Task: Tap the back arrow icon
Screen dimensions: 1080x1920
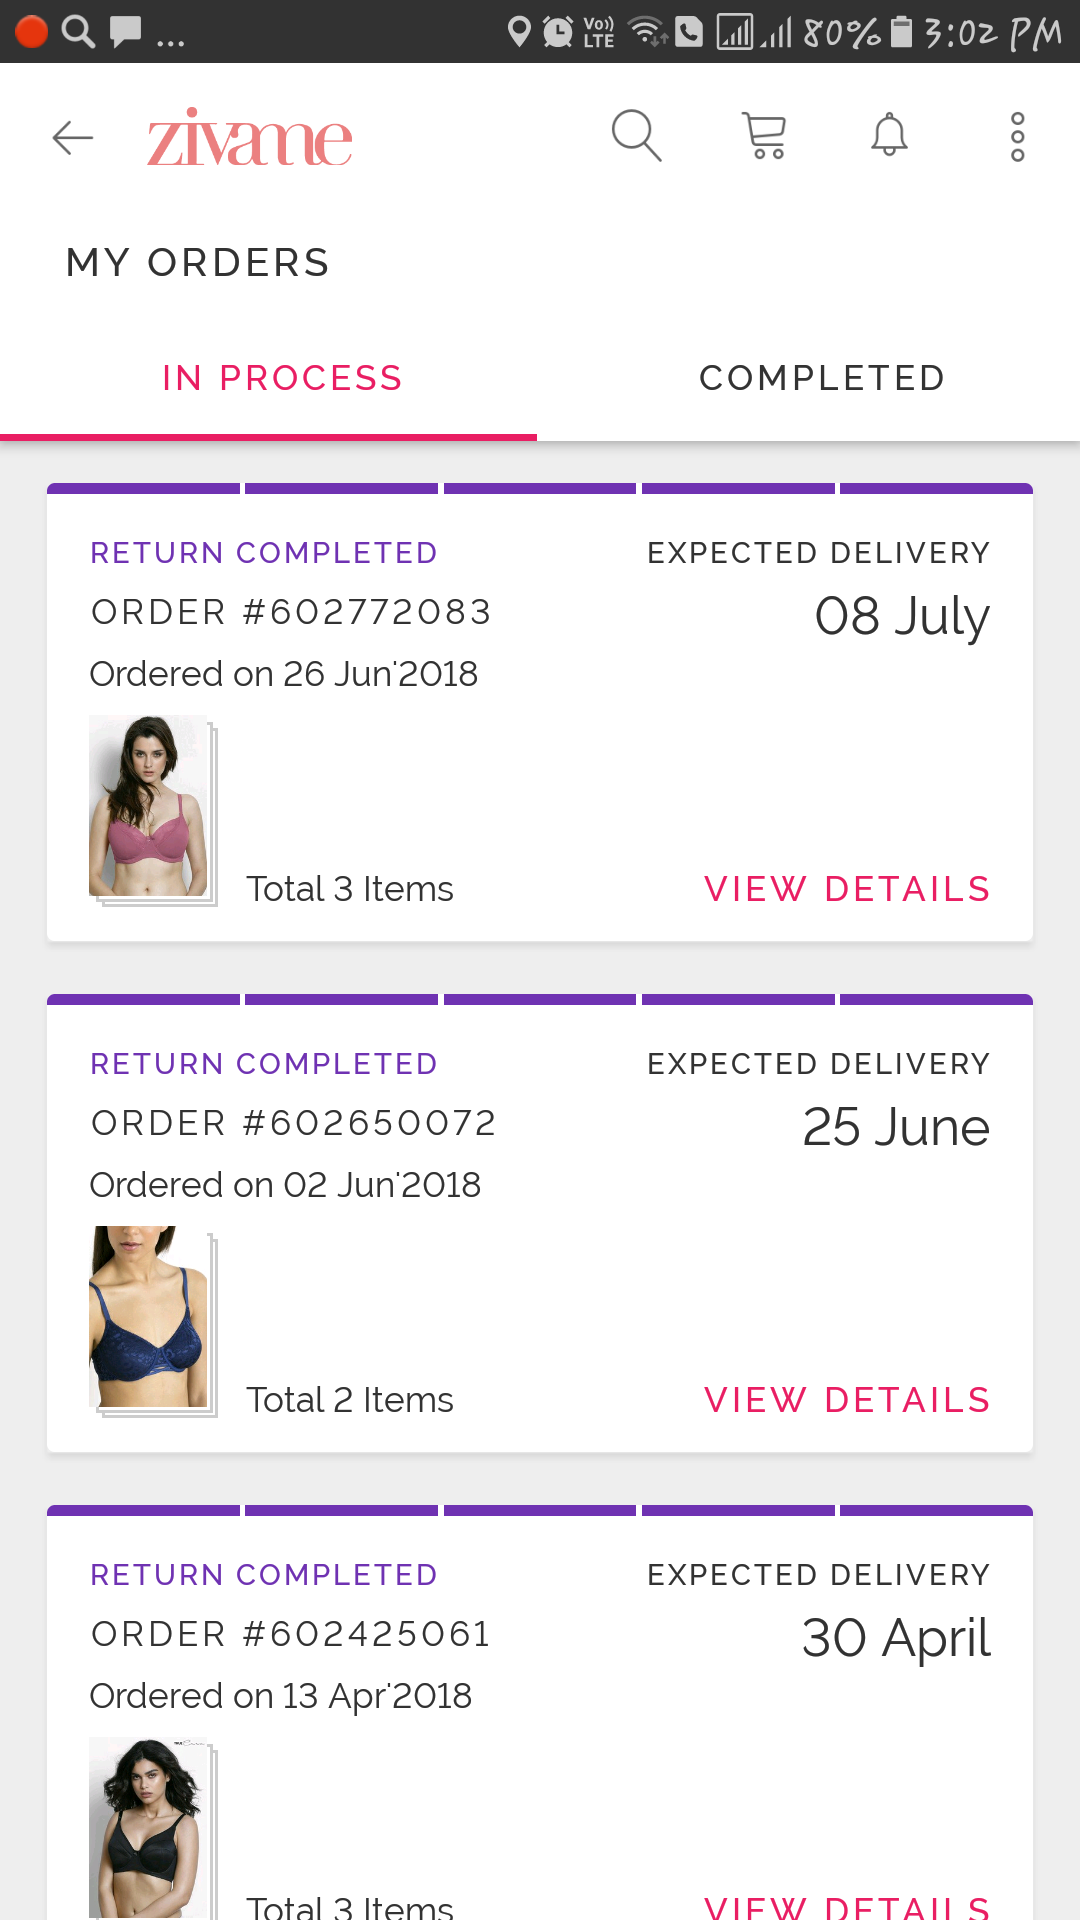Action: tap(73, 137)
